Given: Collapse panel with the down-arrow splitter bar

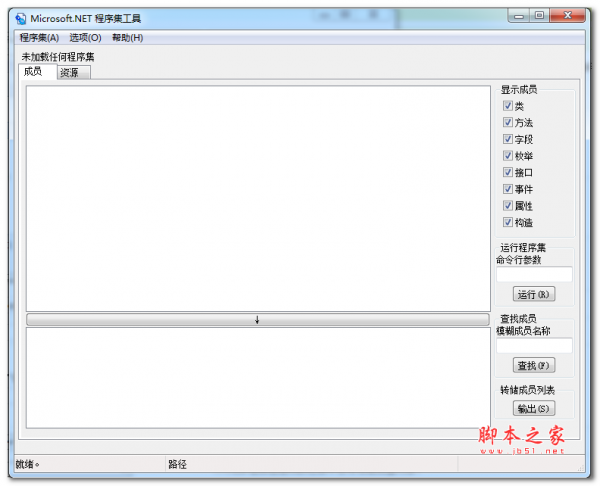Looking at the screenshot, I should click(x=258, y=320).
